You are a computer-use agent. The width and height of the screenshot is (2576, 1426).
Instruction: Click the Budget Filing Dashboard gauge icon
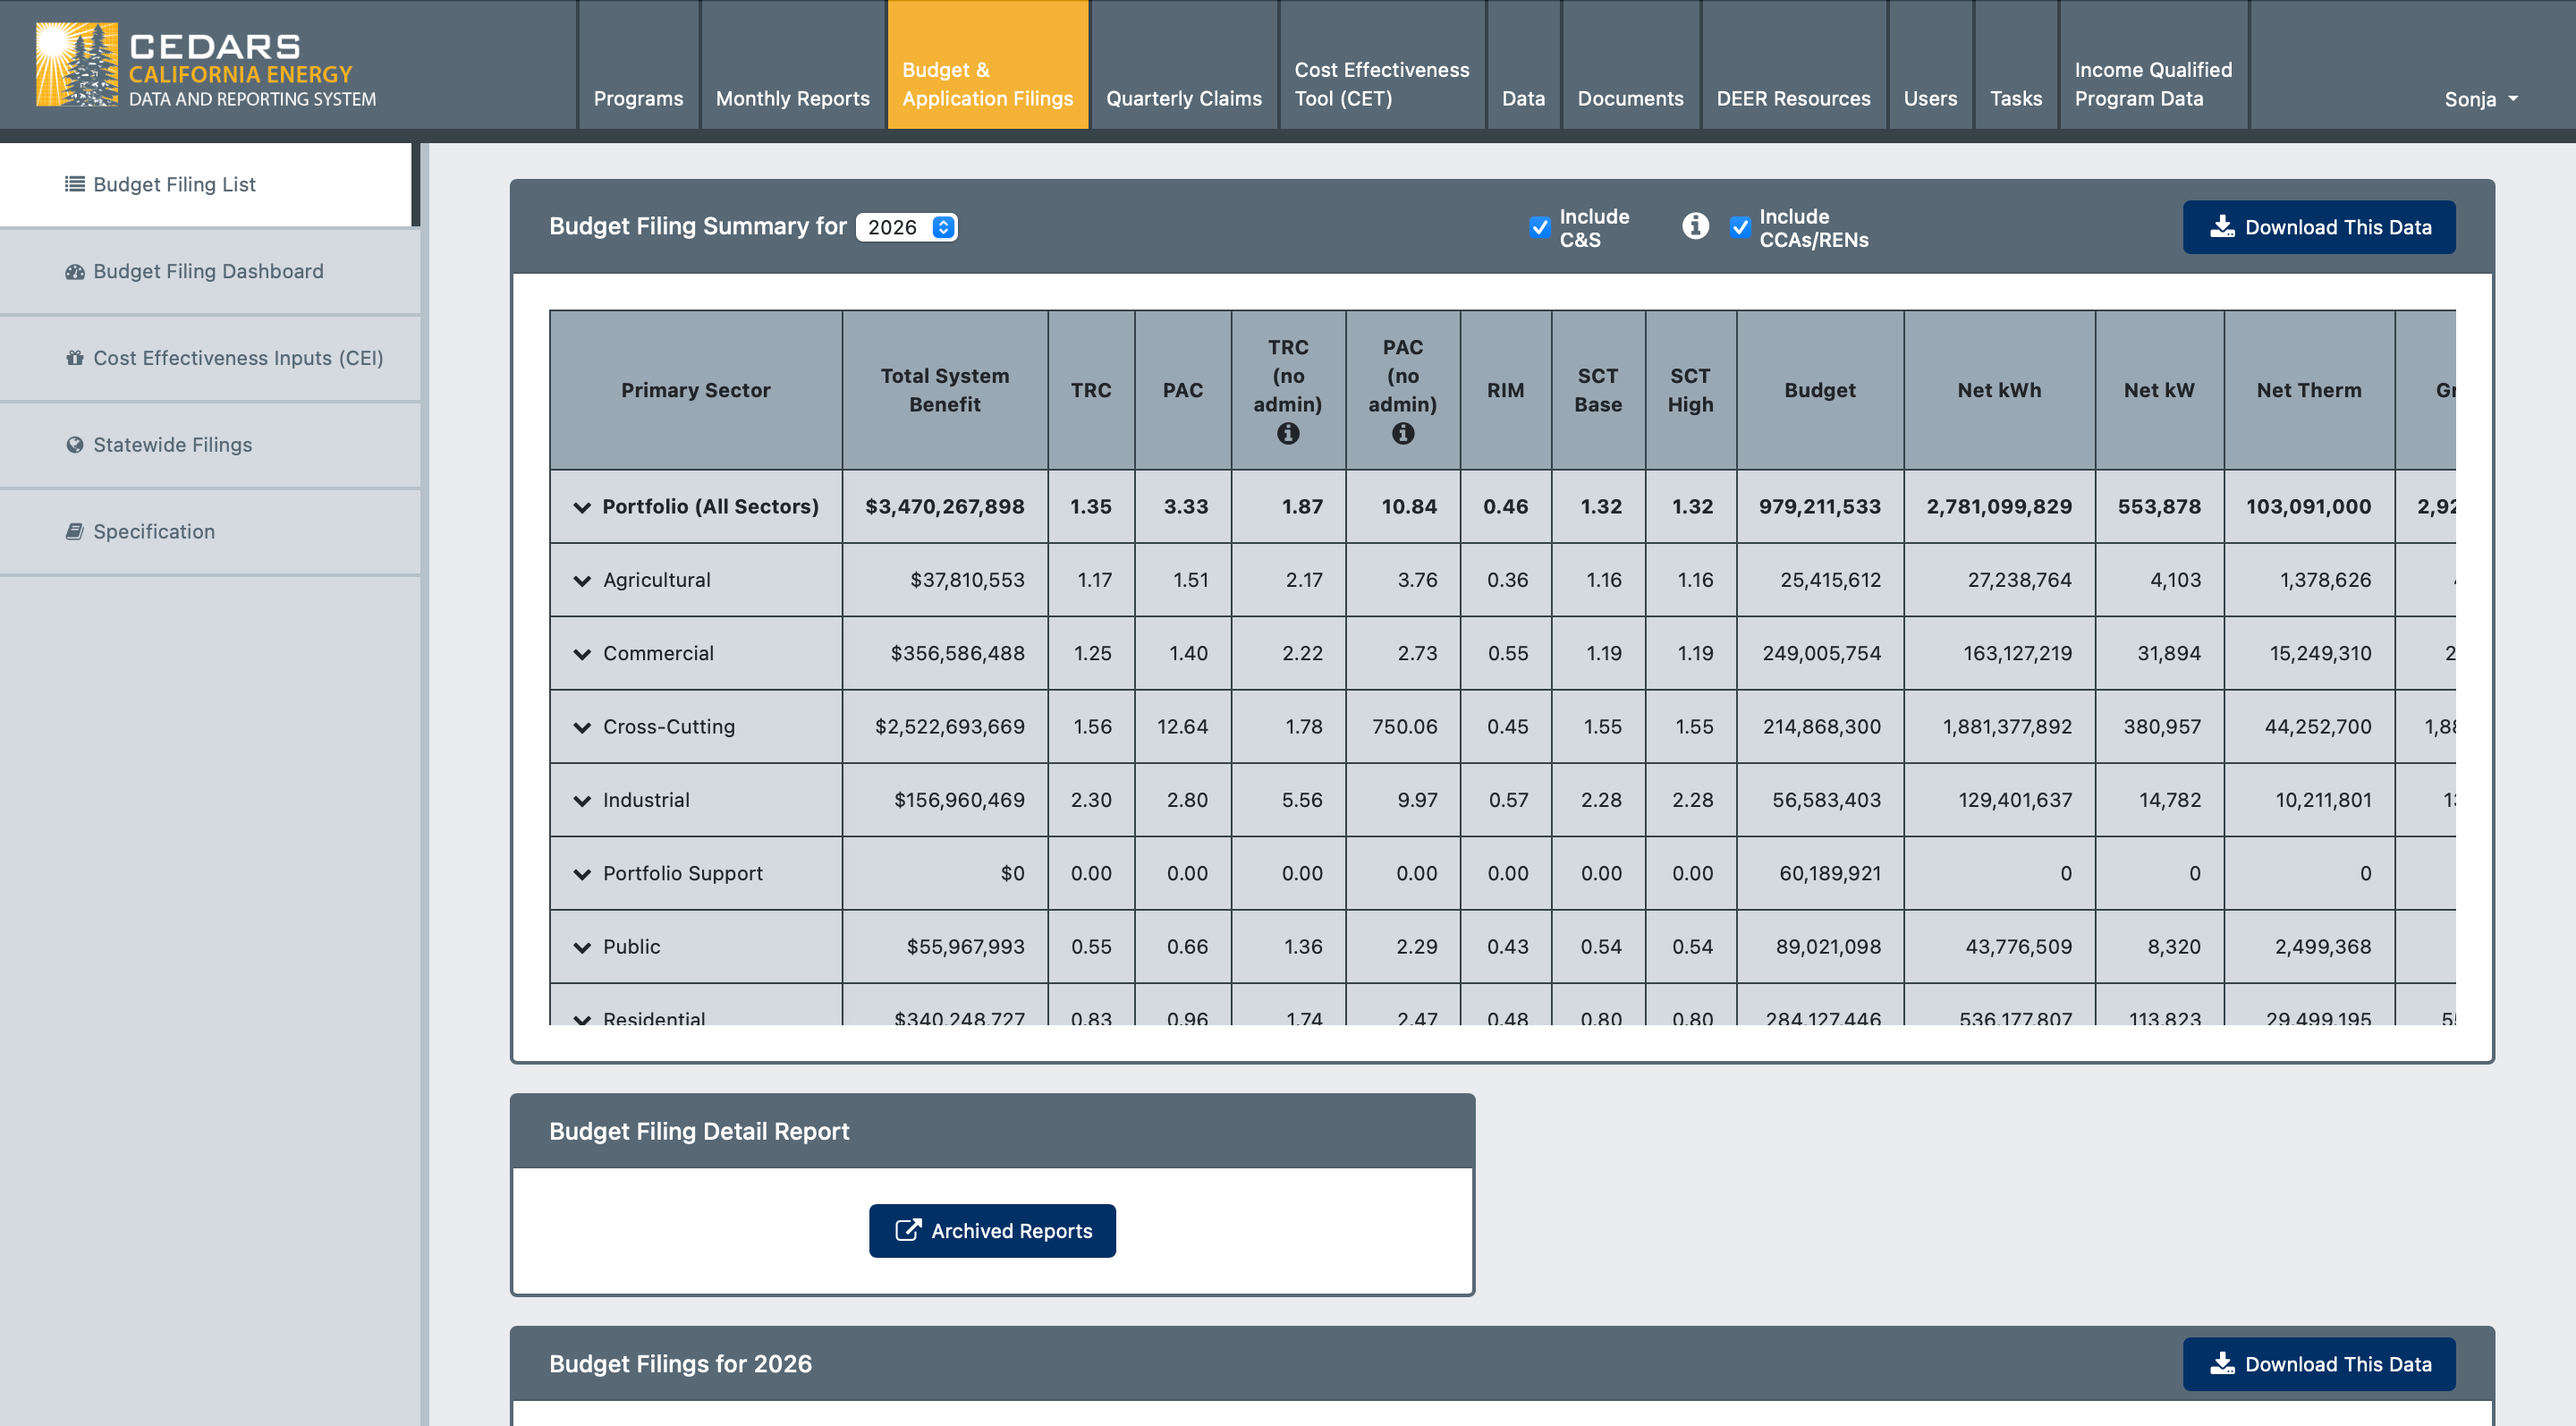(74, 271)
